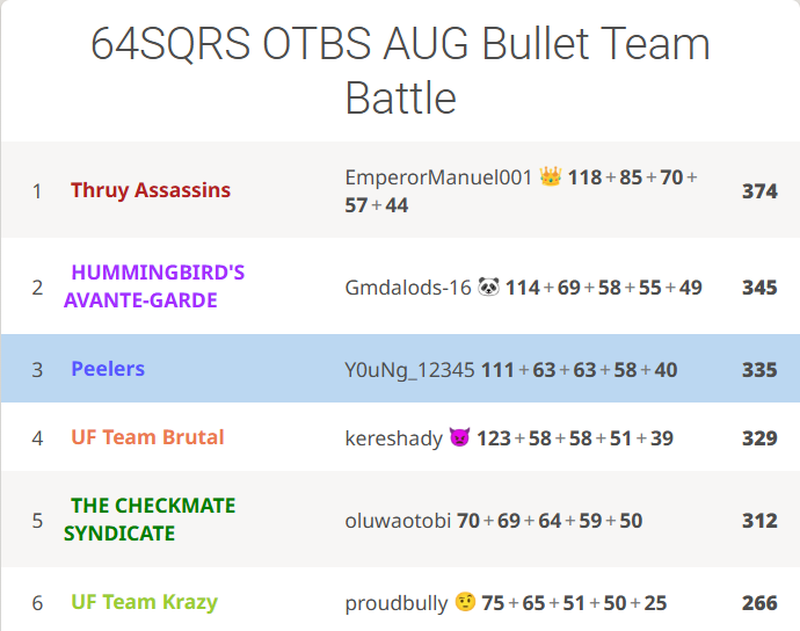Screen dimensions: 800x631
Task: Click player name oluwaotobi
Action: click(397, 521)
